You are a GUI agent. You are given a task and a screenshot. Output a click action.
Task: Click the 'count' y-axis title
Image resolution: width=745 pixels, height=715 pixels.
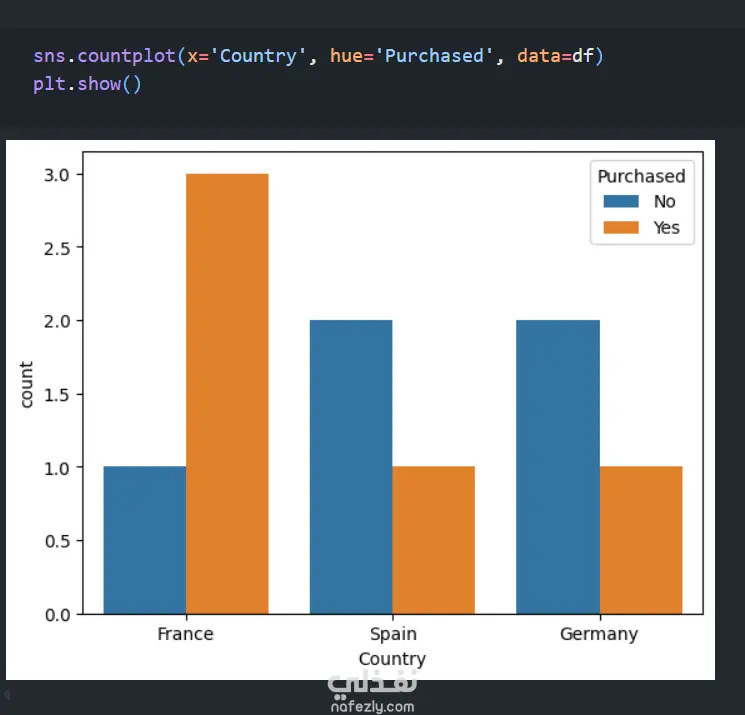click(26, 384)
